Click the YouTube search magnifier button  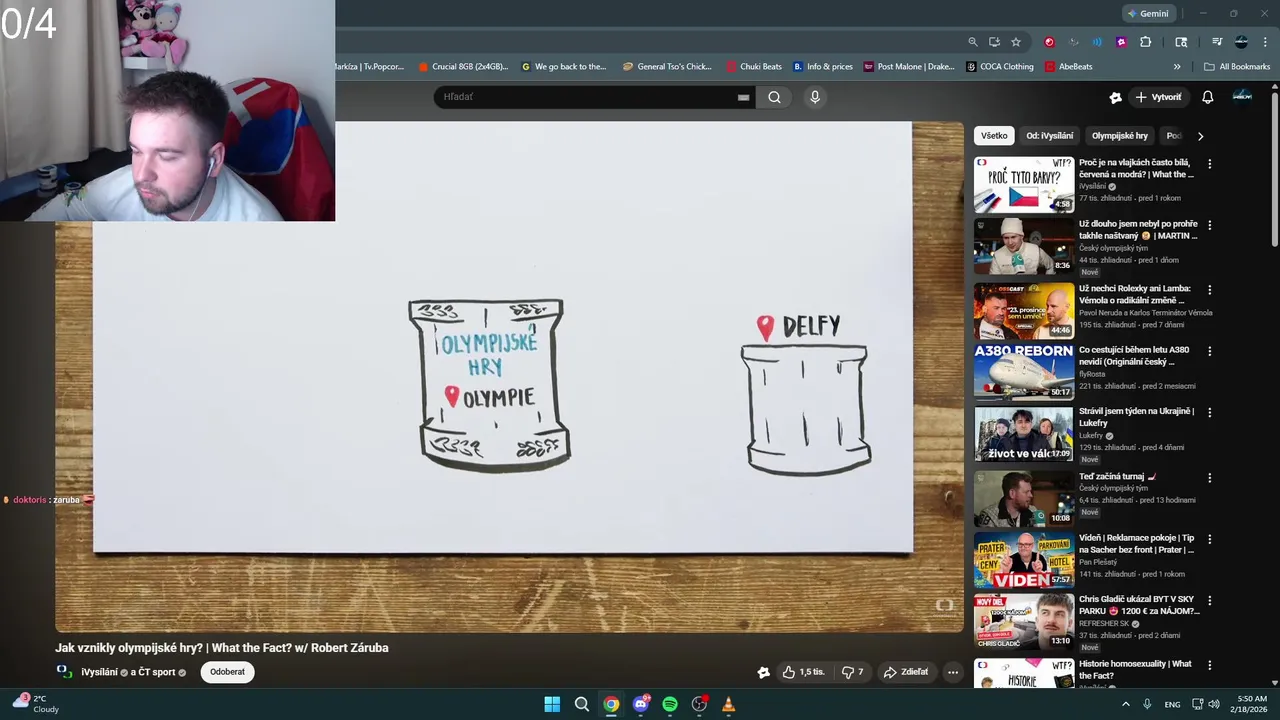click(774, 97)
